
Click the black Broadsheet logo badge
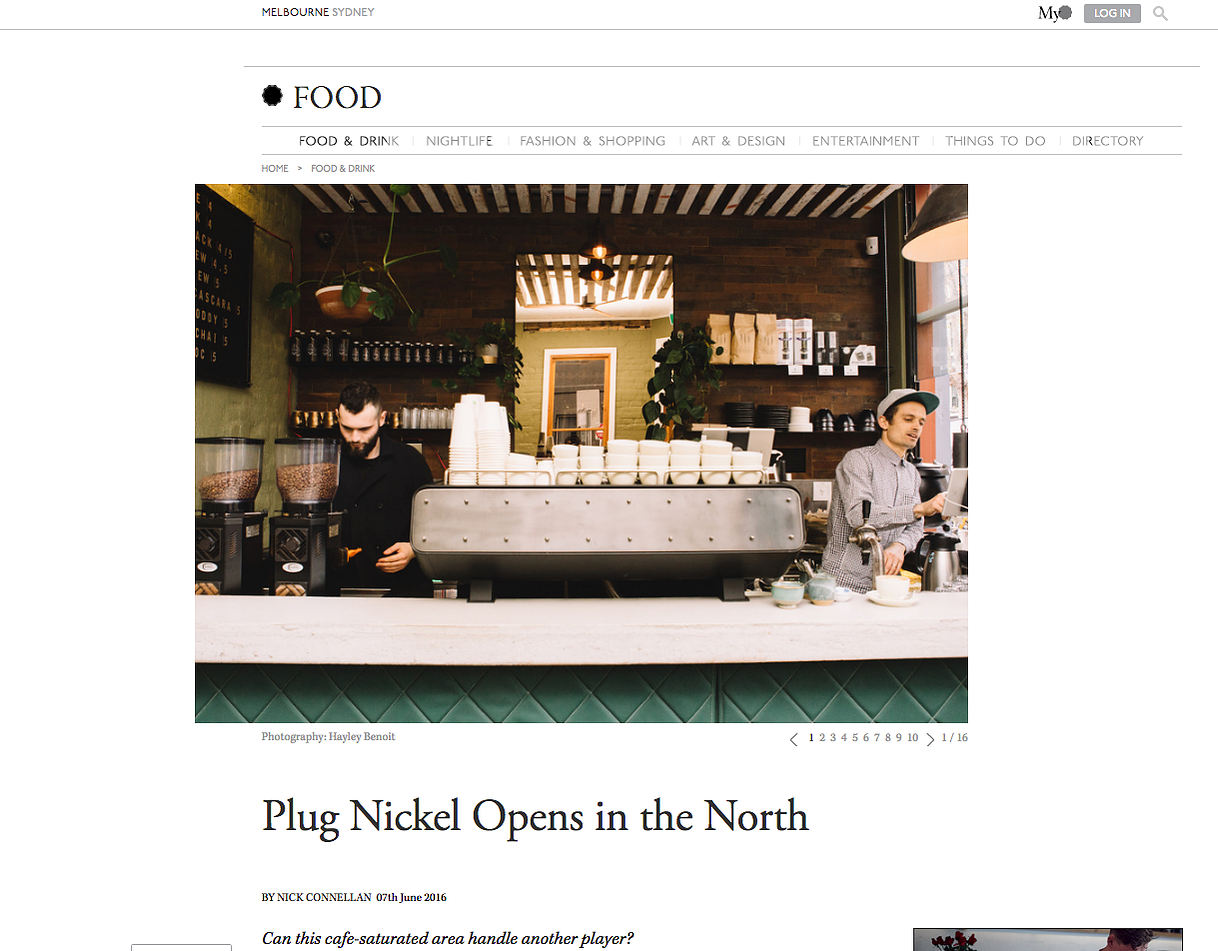click(272, 96)
